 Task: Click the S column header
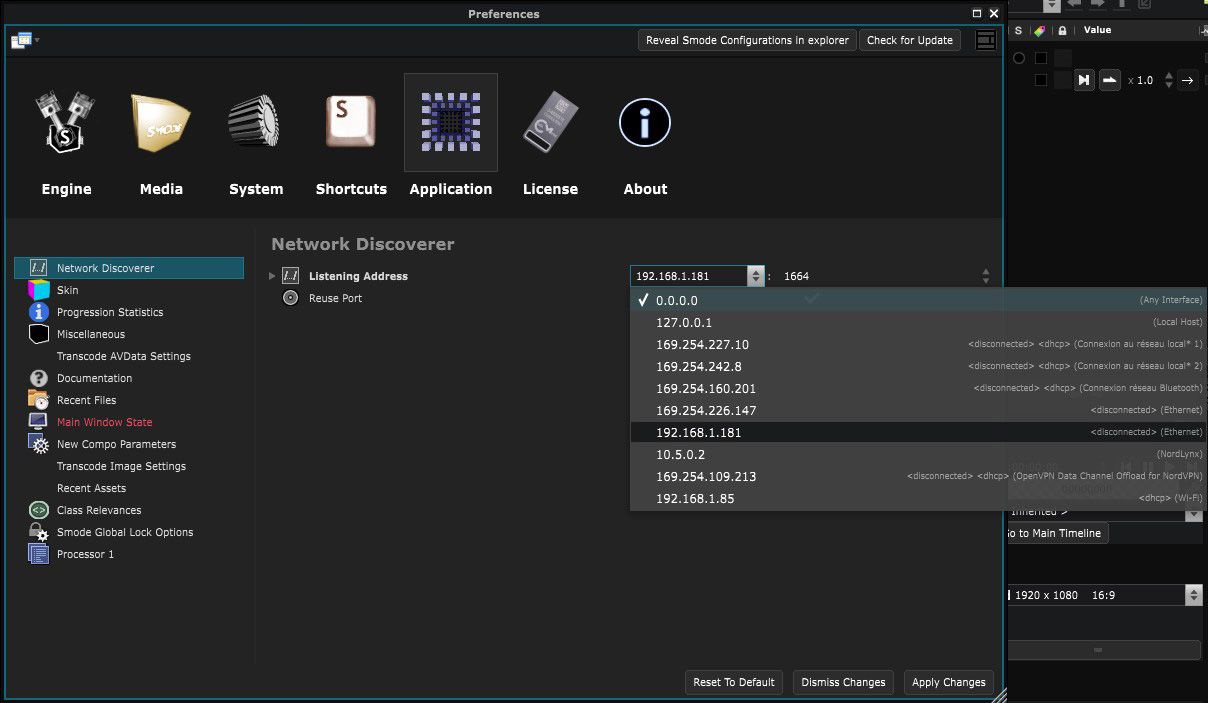[x=1018, y=31]
